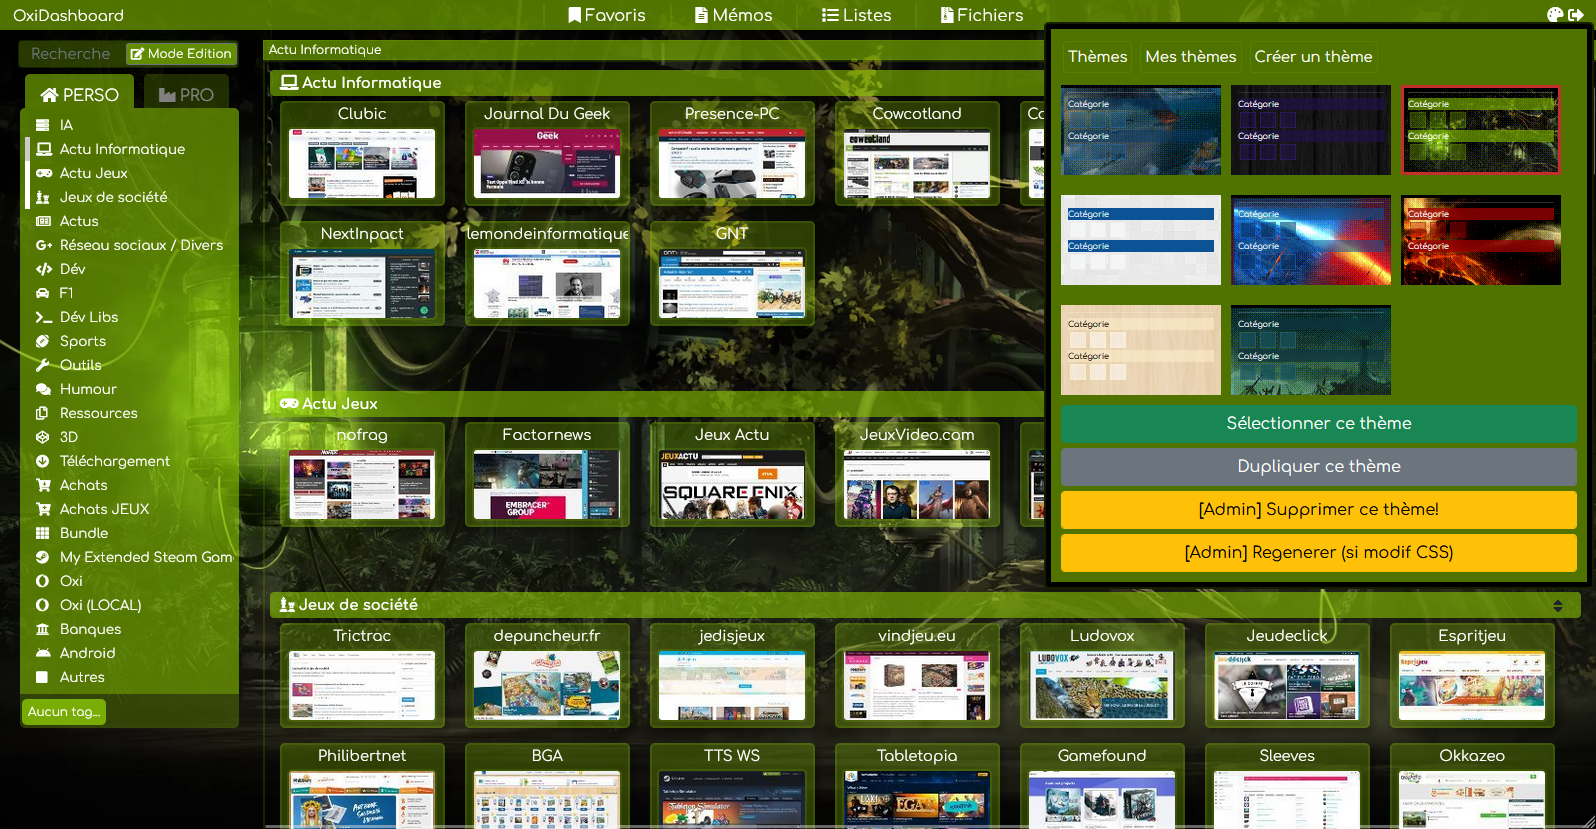Open the Cowcotland thumbnail
1596x829 pixels.
tap(917, 163)
